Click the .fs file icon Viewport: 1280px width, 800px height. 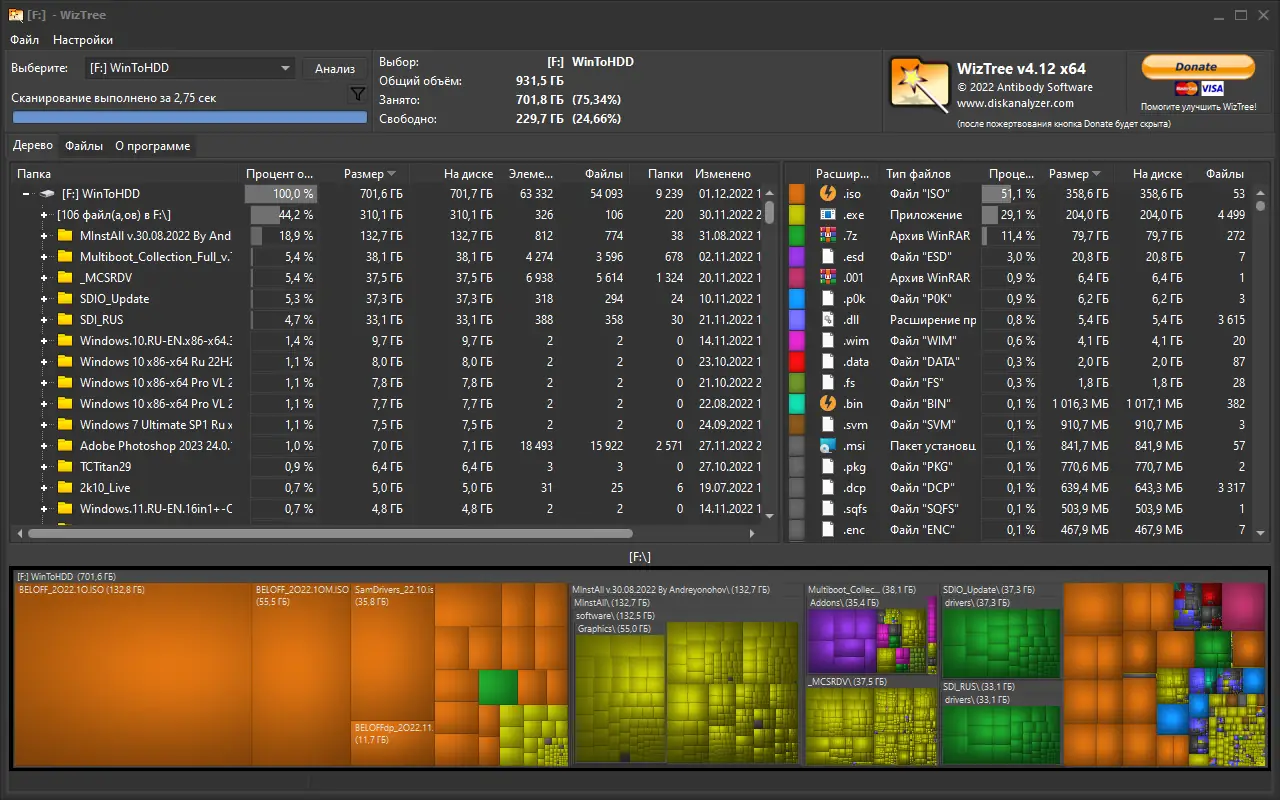[x=827, y=383]
